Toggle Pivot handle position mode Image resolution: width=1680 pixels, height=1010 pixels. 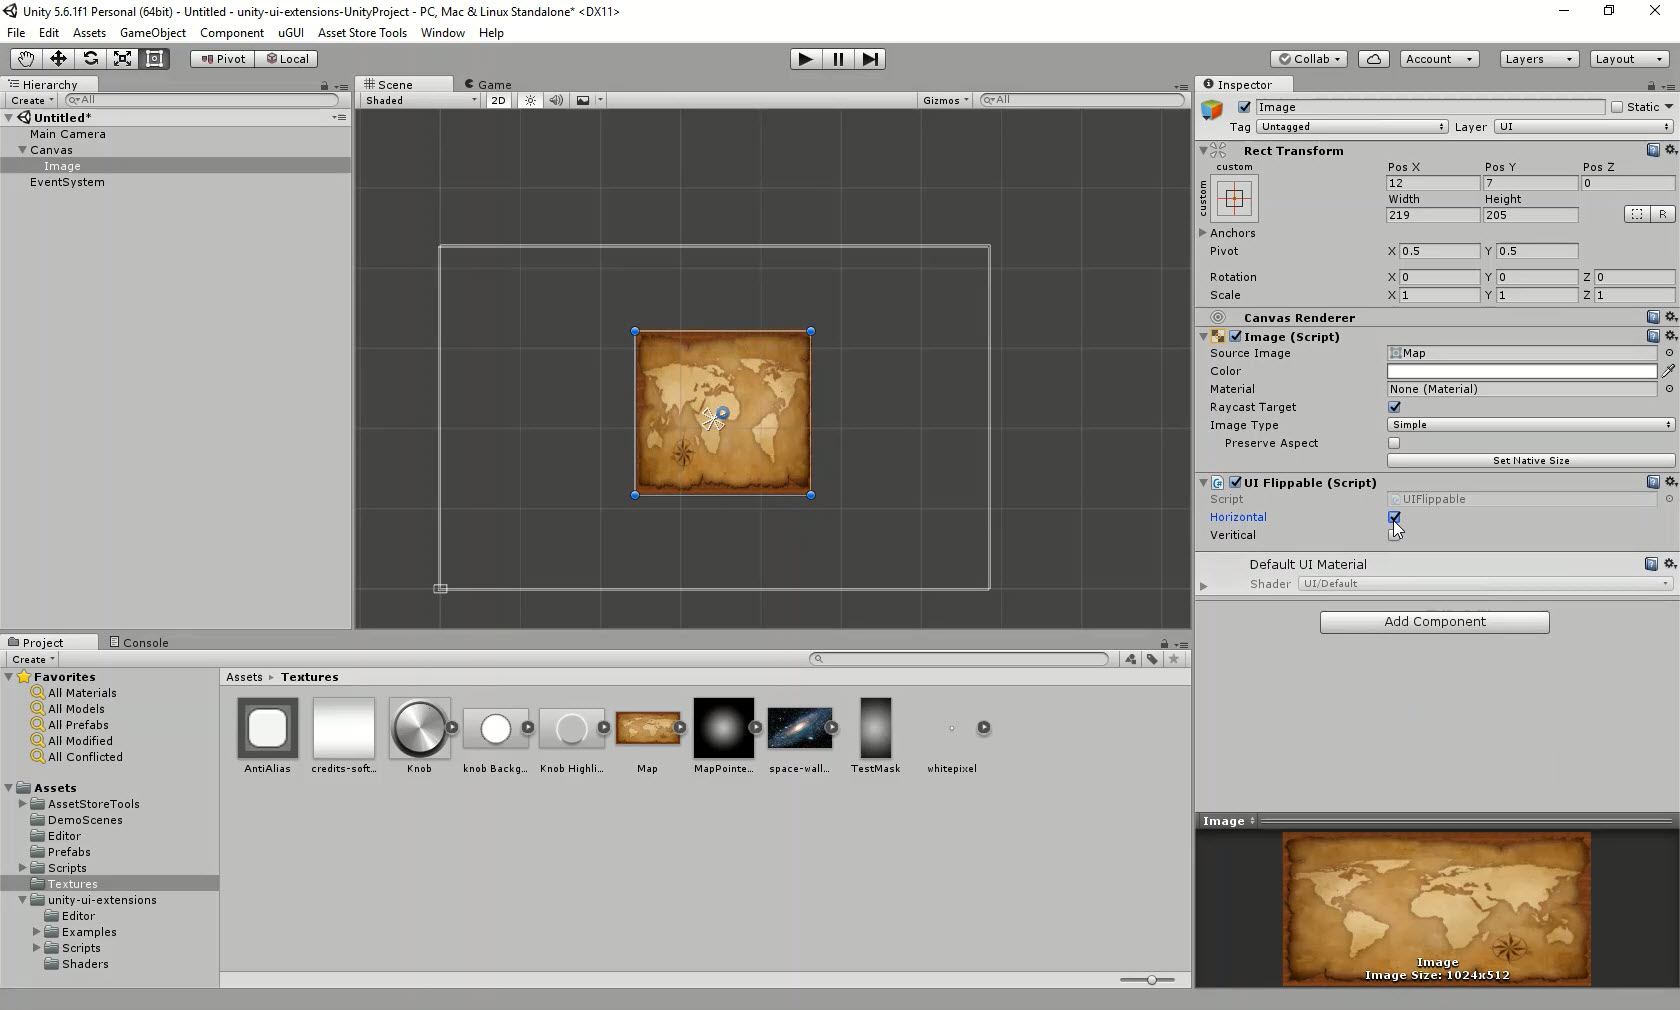(222, 59)
